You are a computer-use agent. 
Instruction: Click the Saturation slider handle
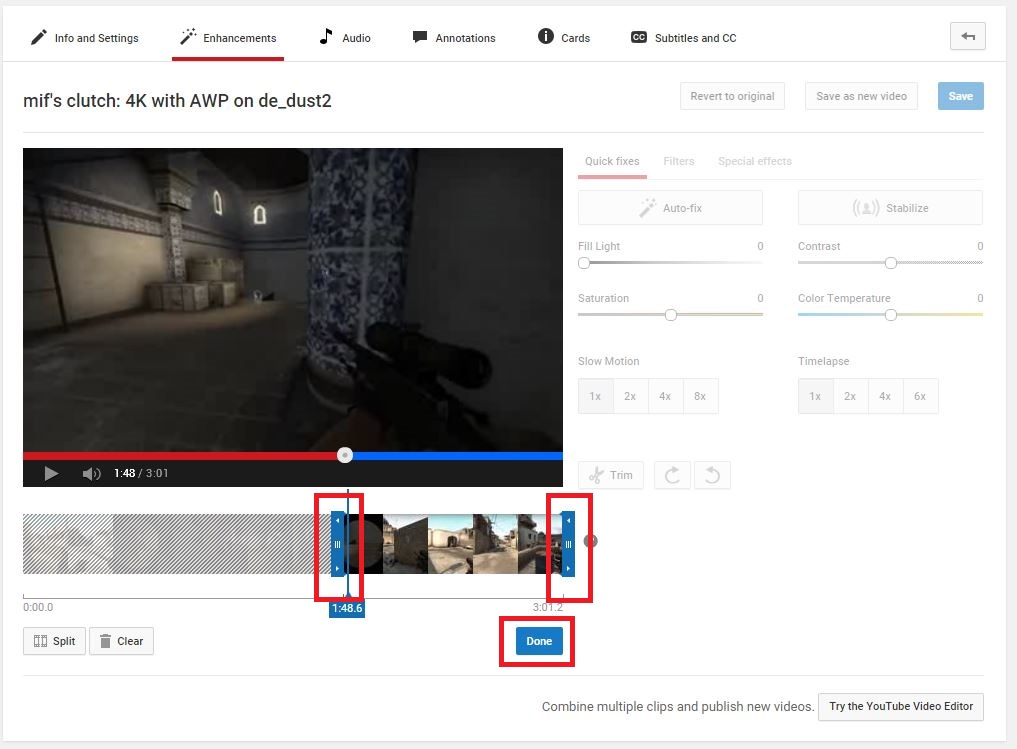(671, 315)
